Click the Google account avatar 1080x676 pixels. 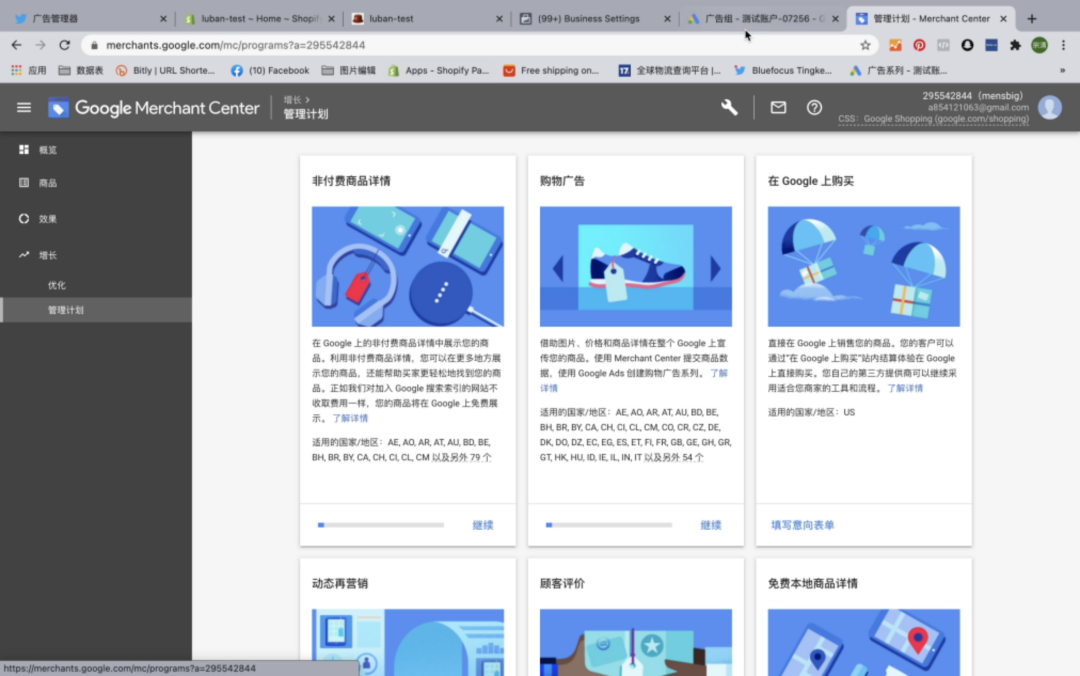pos(1050,107)
